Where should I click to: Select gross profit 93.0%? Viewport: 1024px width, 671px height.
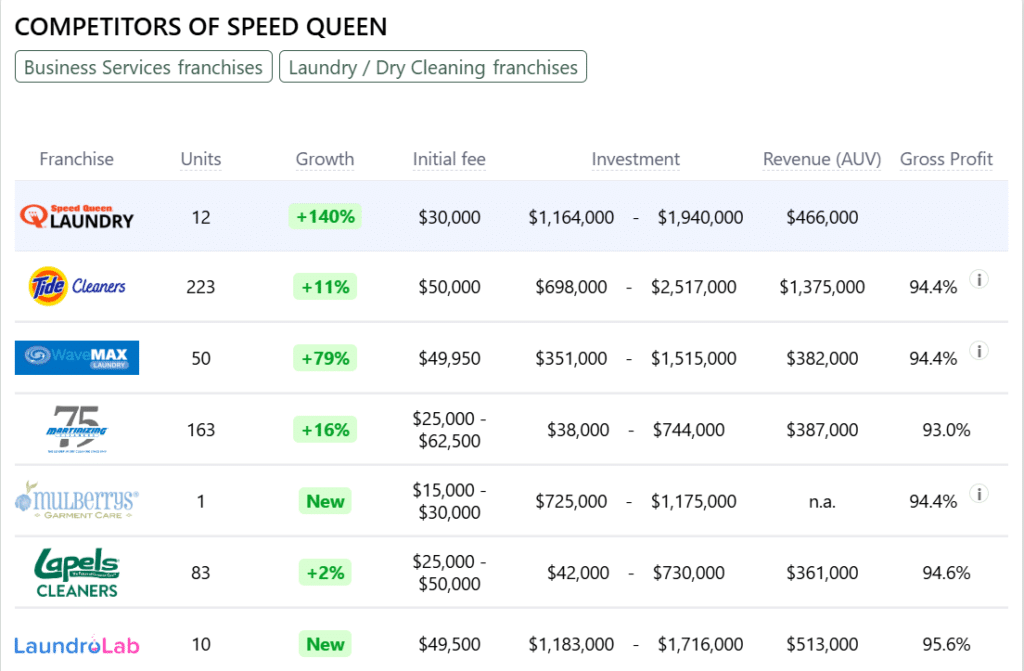946,429
